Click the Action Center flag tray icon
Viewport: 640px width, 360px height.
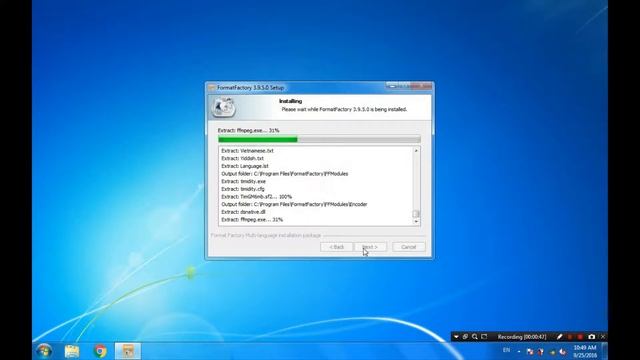530,351
